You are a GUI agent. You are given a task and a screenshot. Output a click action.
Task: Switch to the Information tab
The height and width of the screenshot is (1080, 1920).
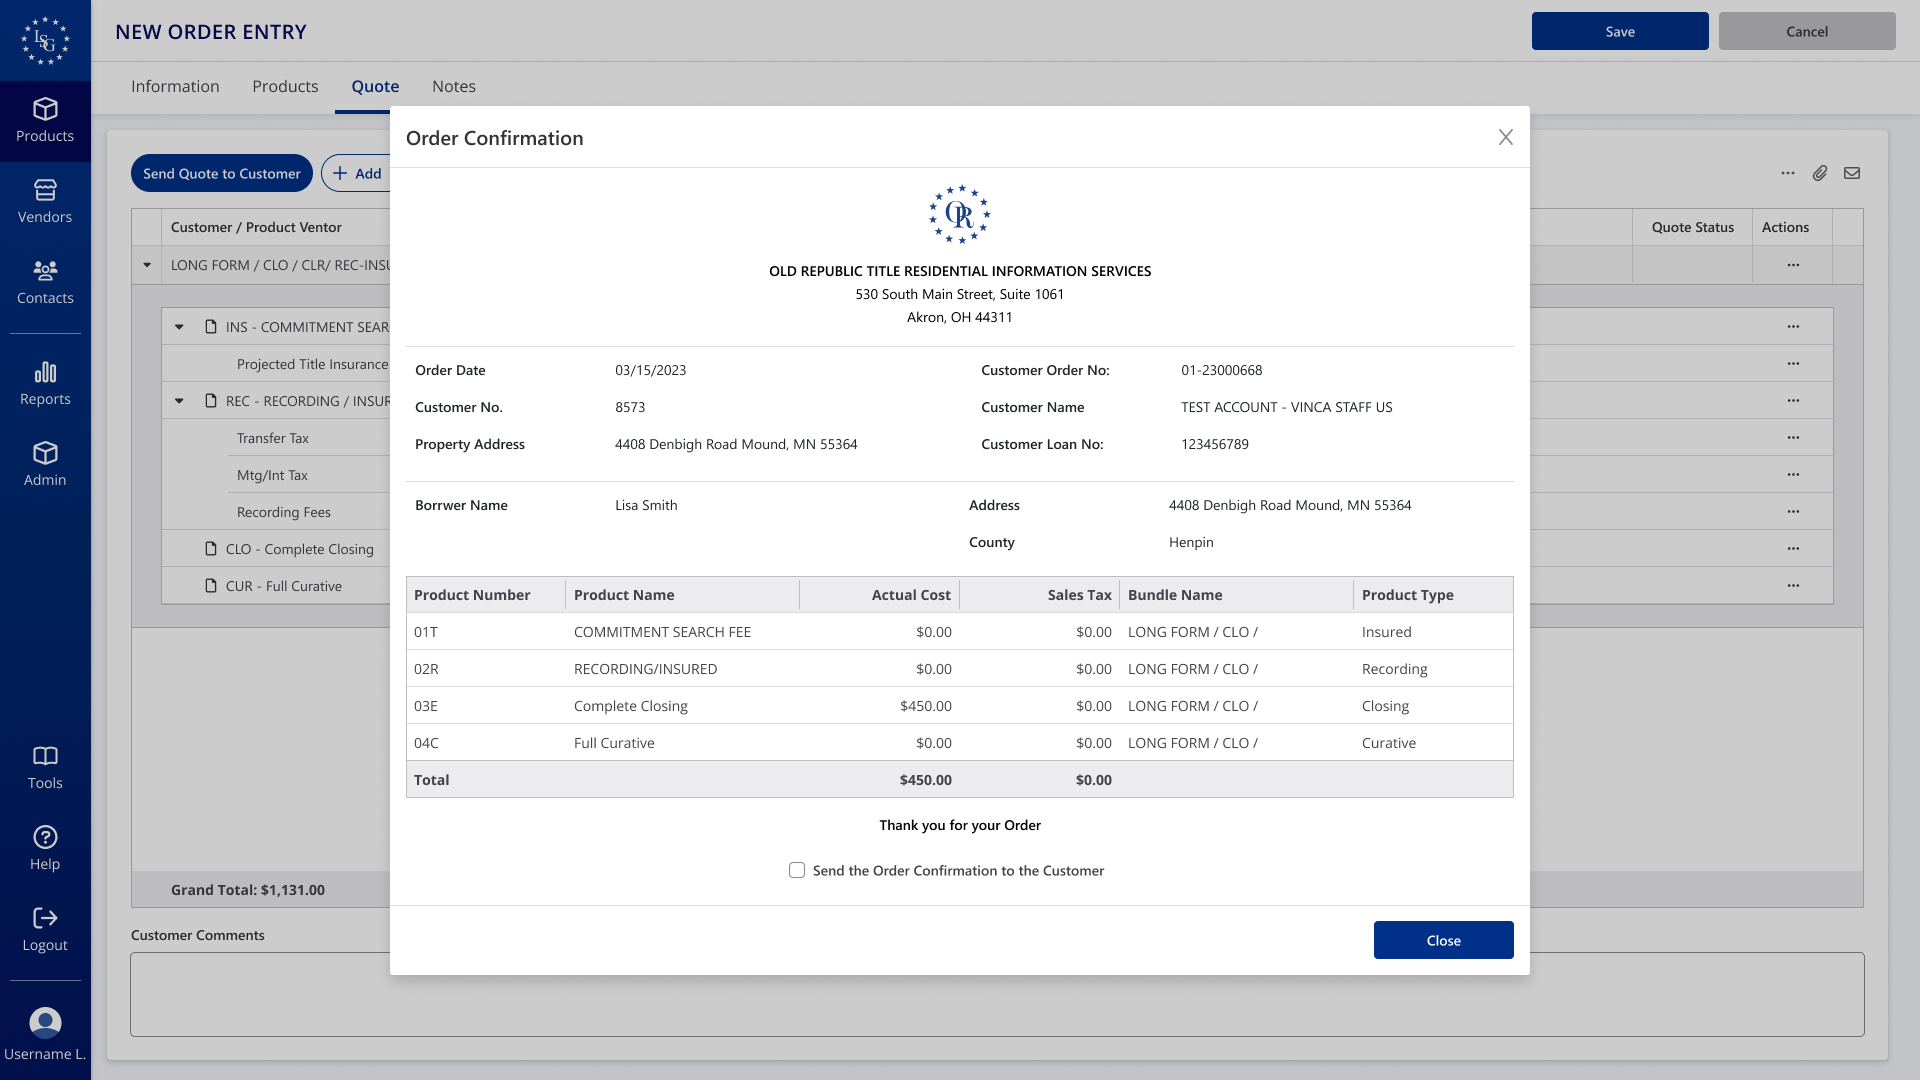point(175,86)
